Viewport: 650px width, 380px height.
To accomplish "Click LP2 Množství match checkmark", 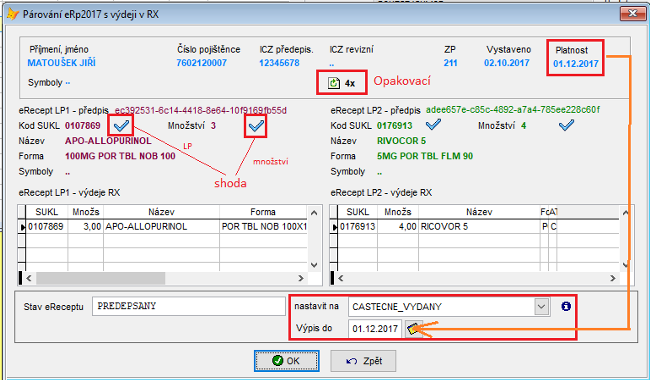I will 566,125.
